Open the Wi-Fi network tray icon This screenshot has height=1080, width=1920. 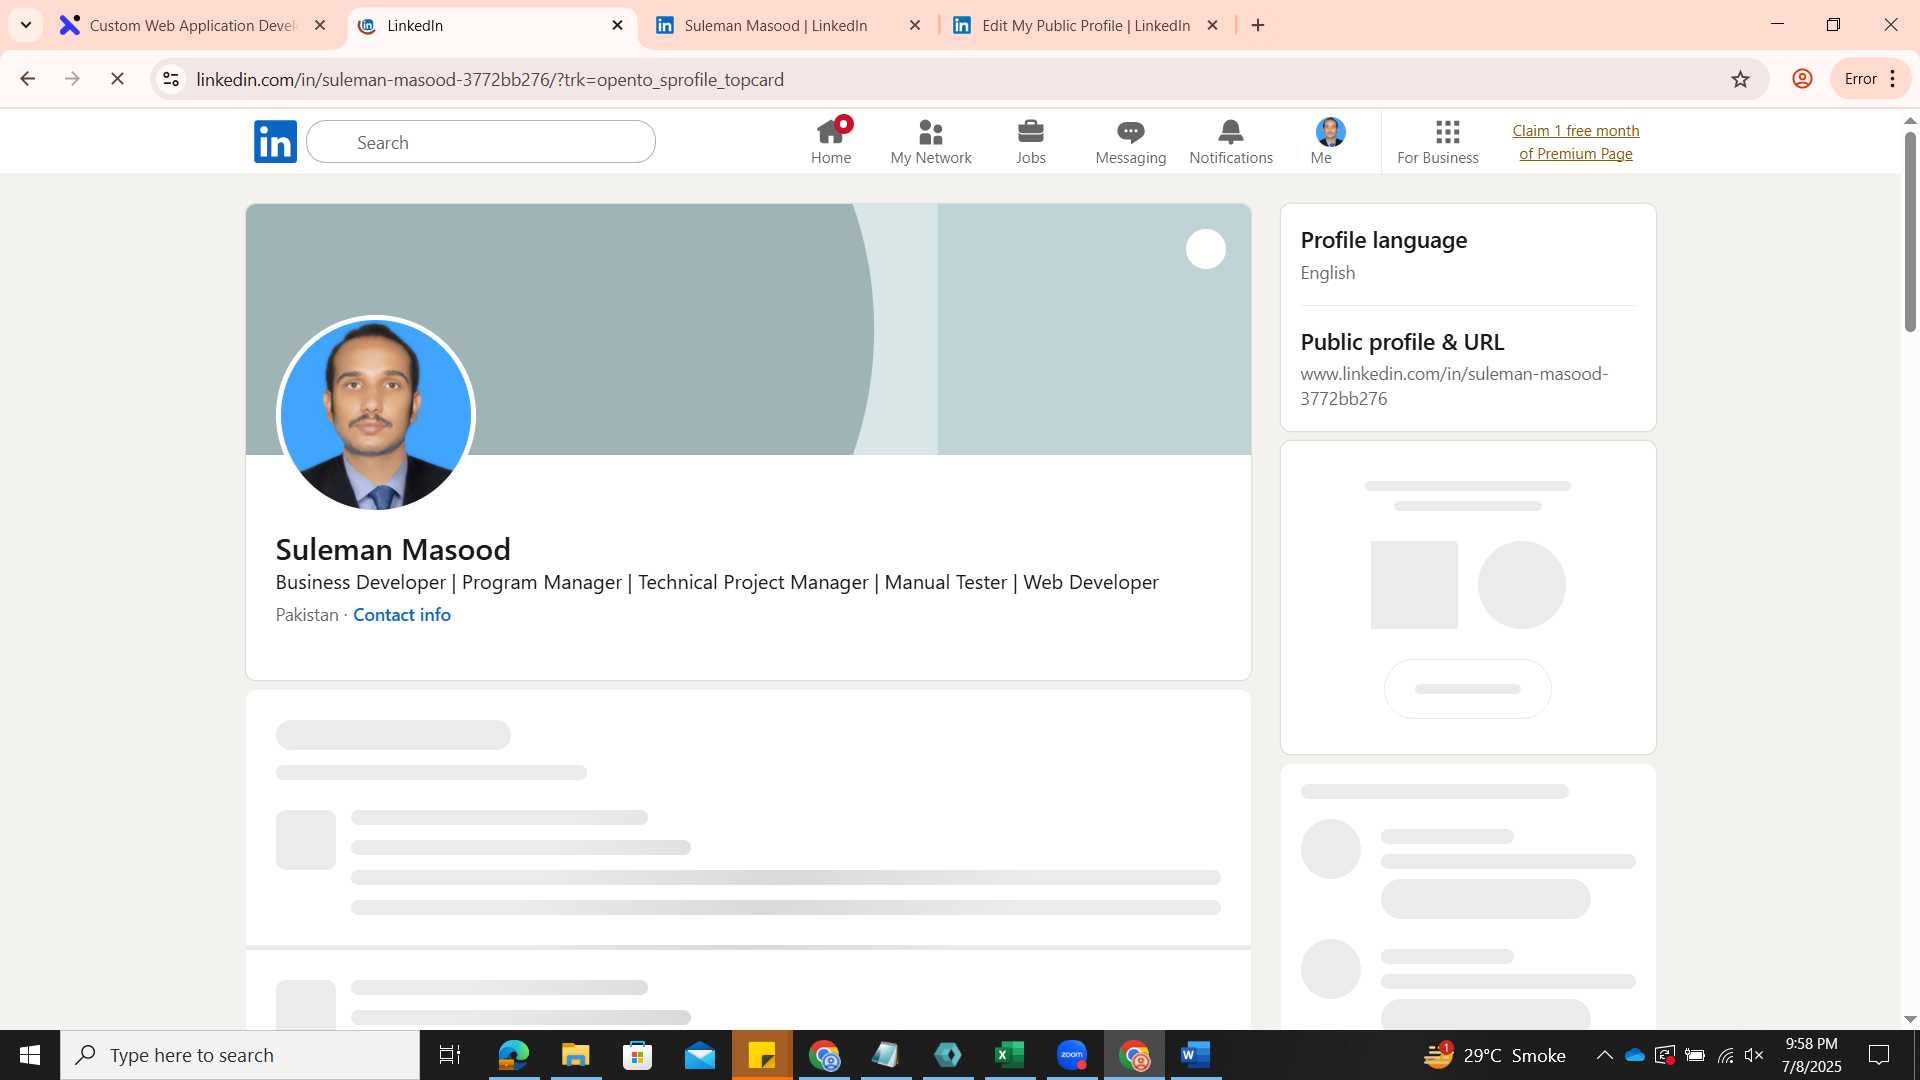1725,1055
